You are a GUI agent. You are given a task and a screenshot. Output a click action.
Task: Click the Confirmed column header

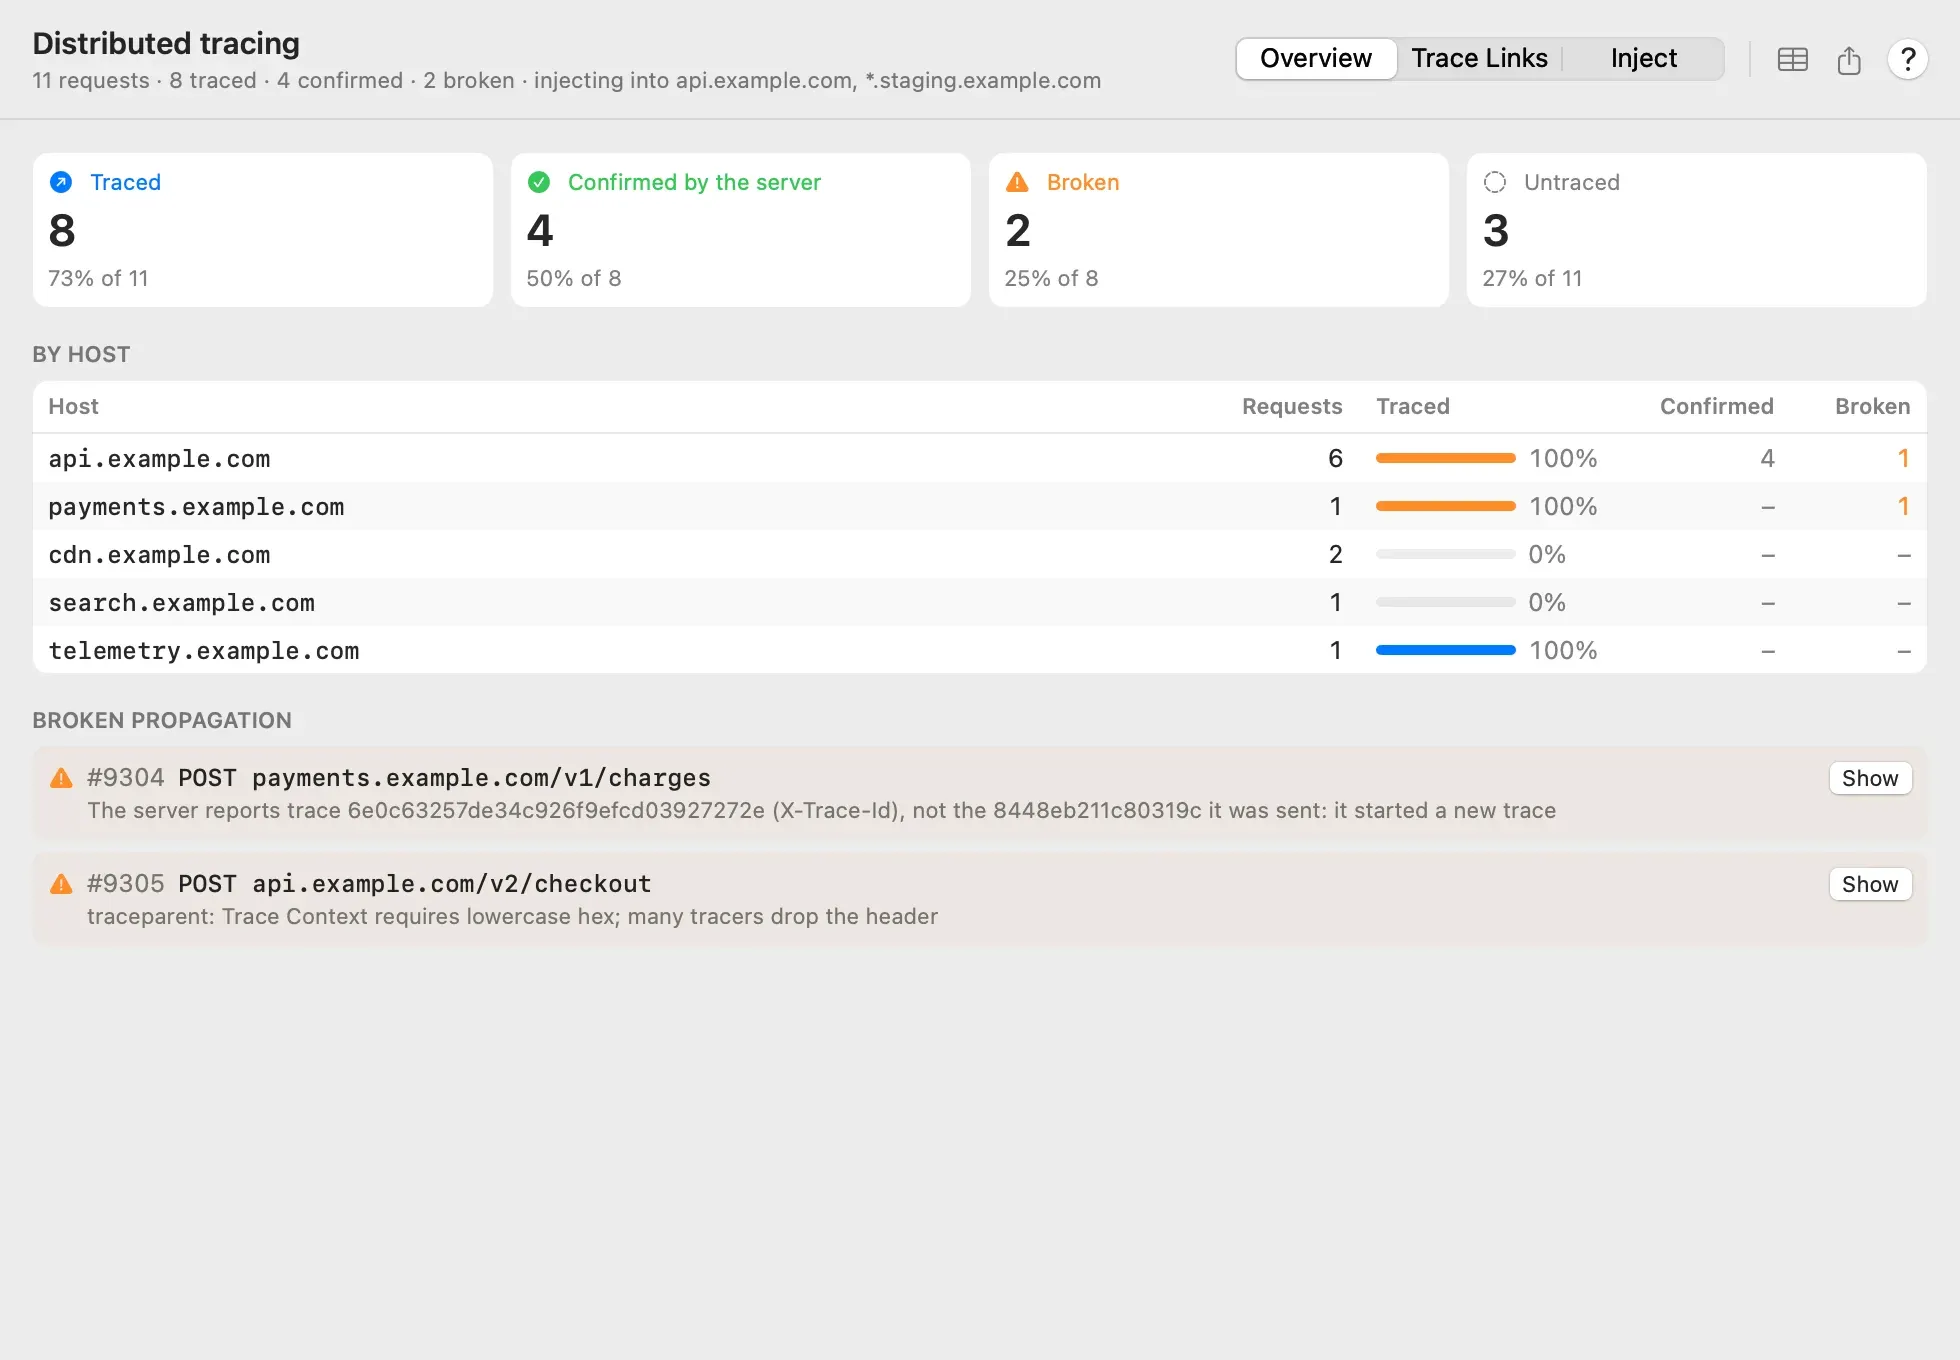point(1717,406)
